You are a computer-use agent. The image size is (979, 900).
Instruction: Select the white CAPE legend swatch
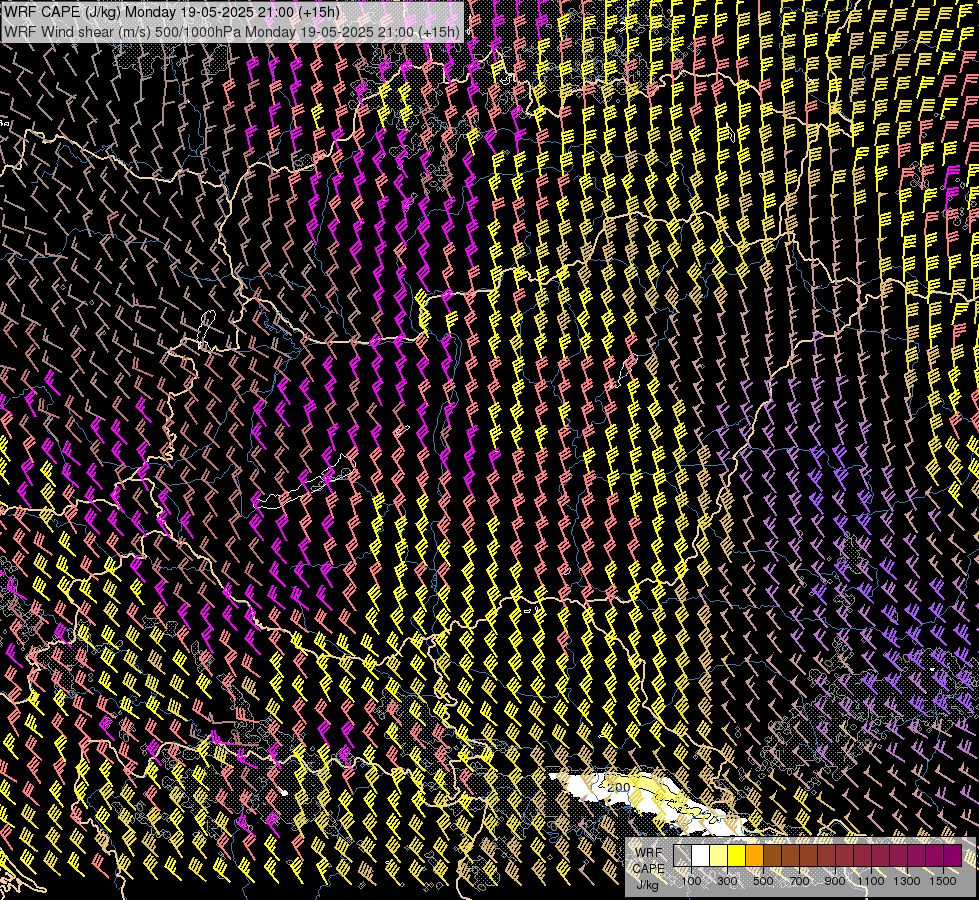(x=701, y=855)
